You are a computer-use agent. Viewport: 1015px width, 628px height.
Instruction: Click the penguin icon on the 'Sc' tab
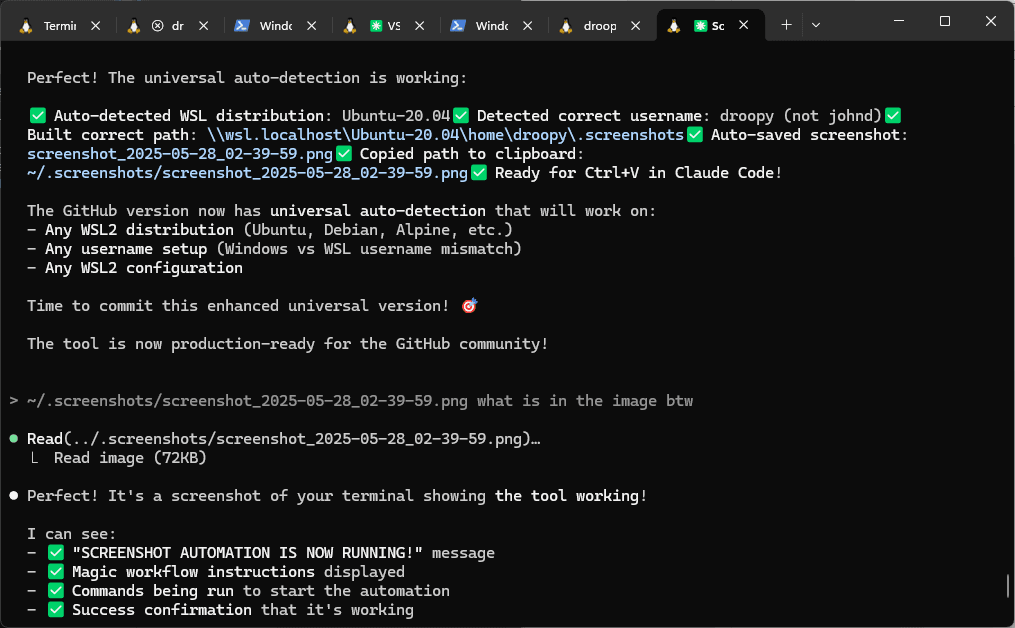click(x=674, y=26)
